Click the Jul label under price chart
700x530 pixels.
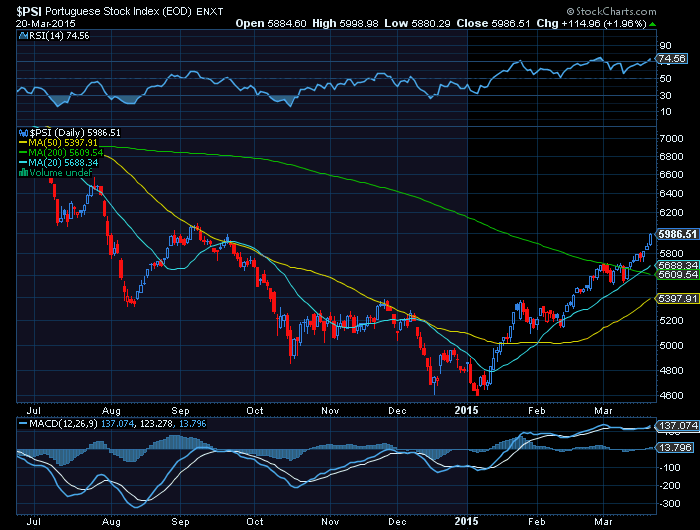coord(34,410)
